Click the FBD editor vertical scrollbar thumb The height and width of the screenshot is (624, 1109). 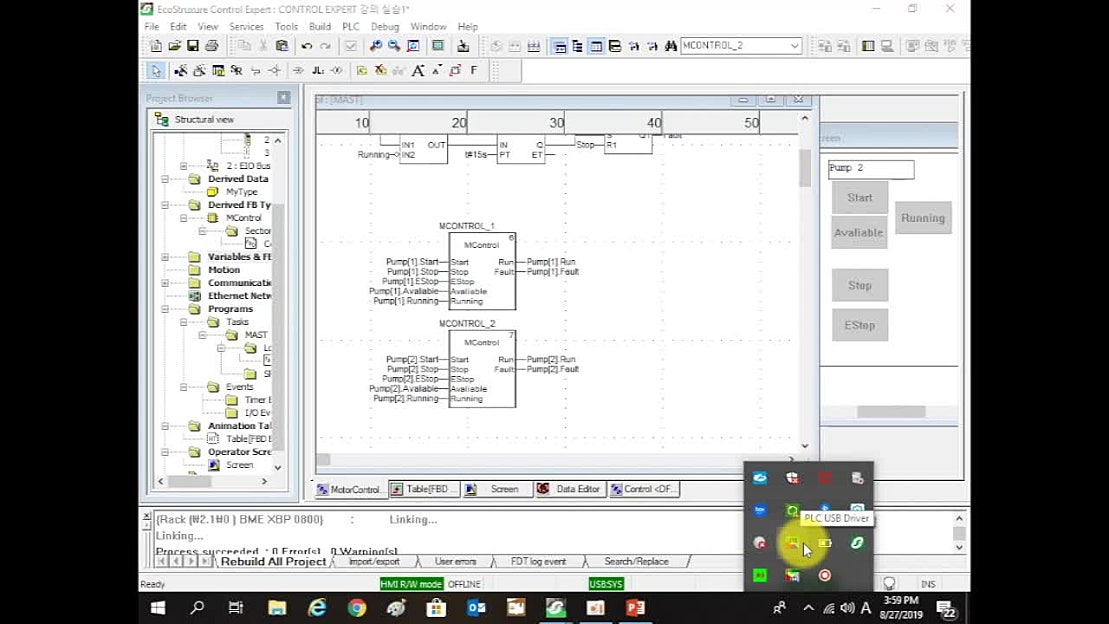tap(805, 168)
